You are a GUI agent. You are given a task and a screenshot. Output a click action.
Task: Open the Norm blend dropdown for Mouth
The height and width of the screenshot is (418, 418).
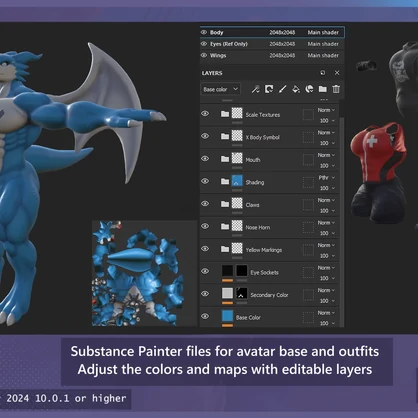point(326,155)
